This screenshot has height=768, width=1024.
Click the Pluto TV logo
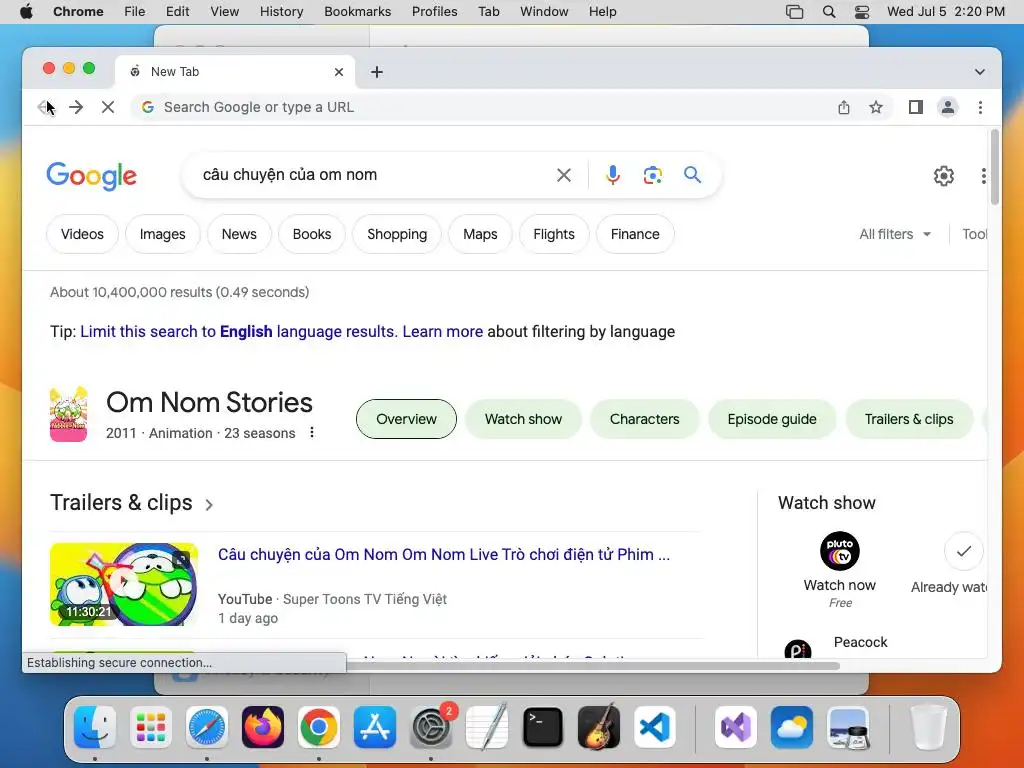[840, 551]
